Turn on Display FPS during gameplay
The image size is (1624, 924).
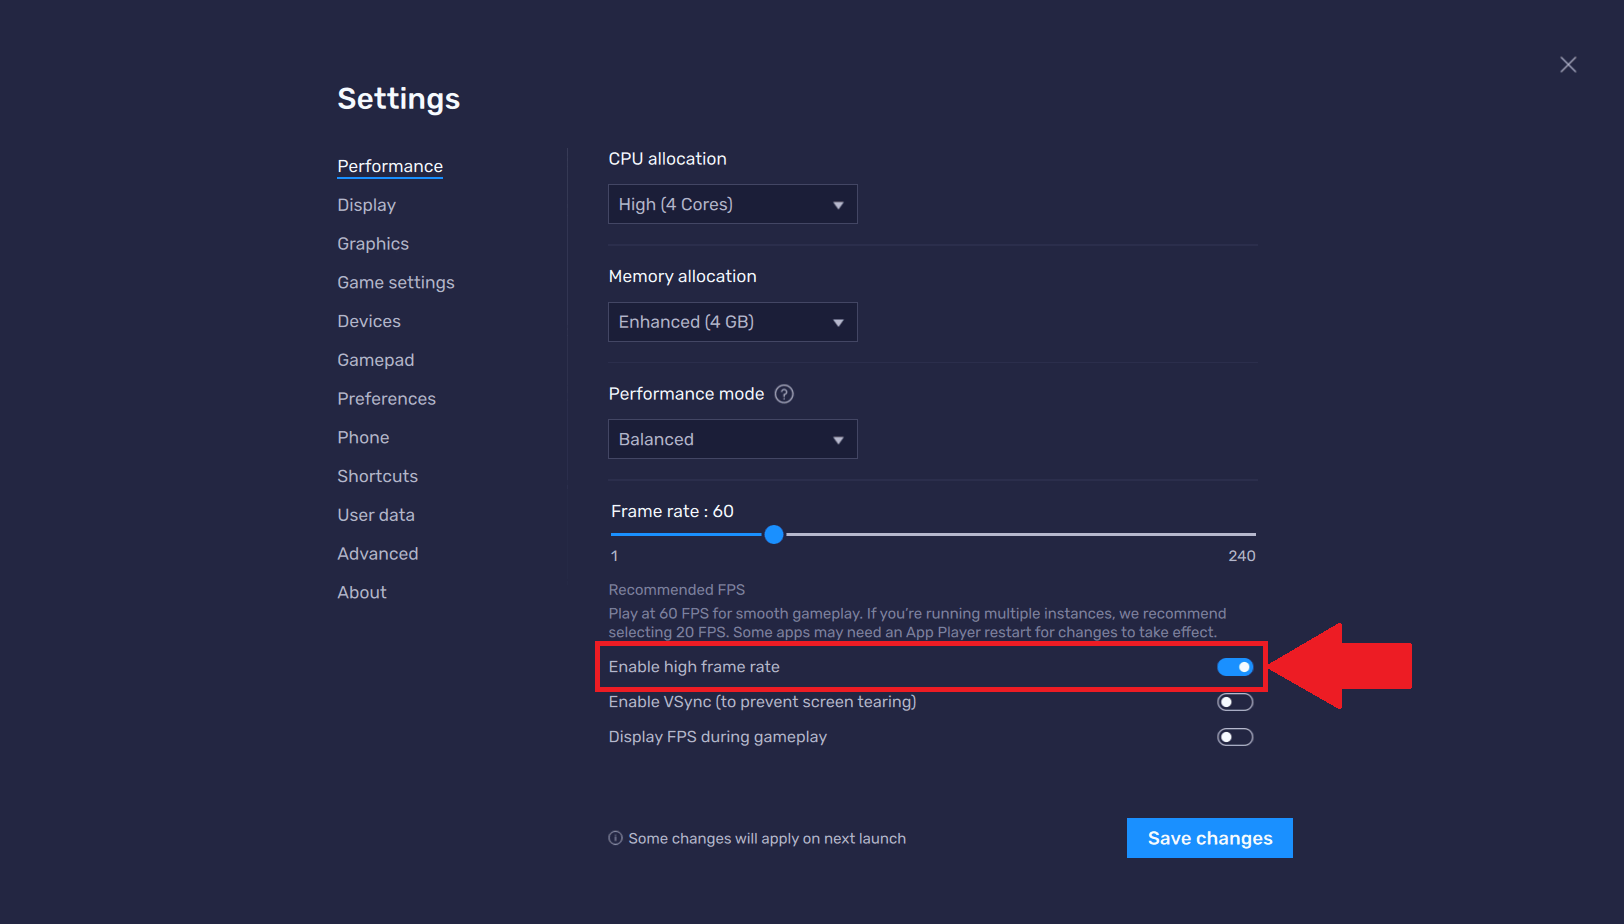tap(1234, 737)
